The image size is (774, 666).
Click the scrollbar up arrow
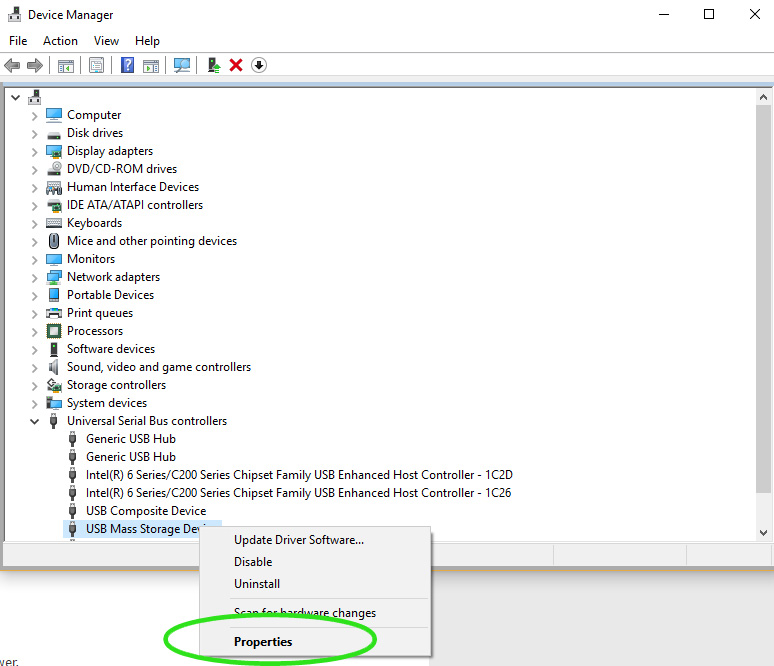tap(763, 97)
